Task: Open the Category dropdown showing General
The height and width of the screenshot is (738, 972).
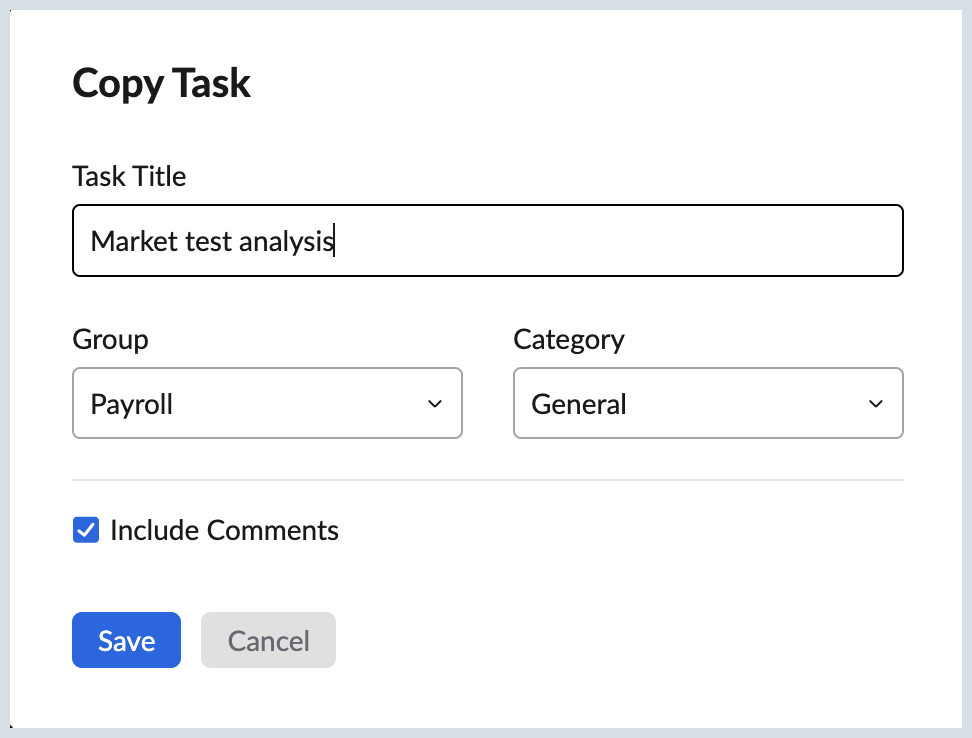Action: point(708,403)
